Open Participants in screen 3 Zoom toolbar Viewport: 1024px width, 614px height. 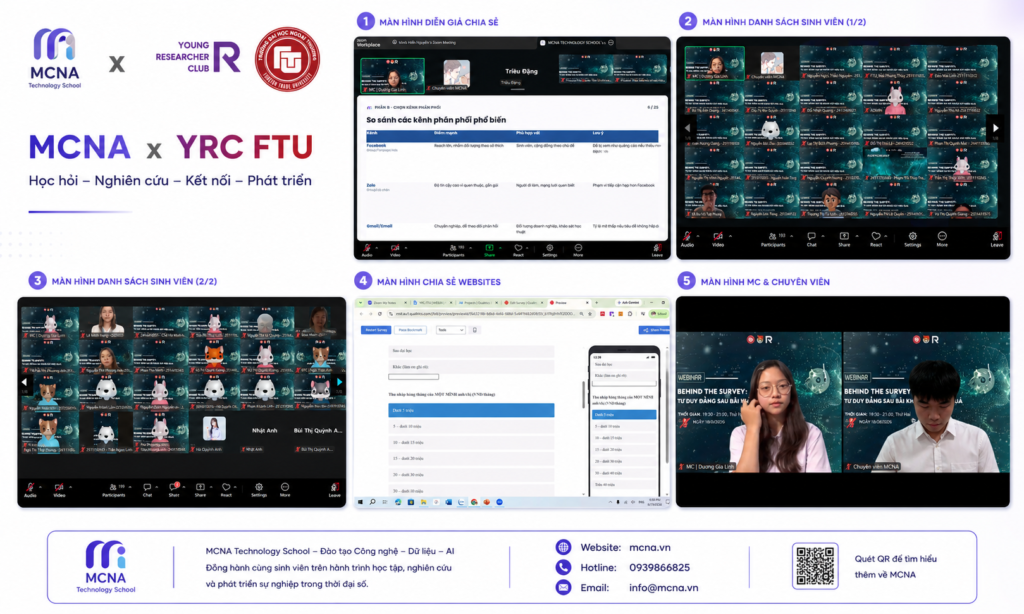(114, 490)
